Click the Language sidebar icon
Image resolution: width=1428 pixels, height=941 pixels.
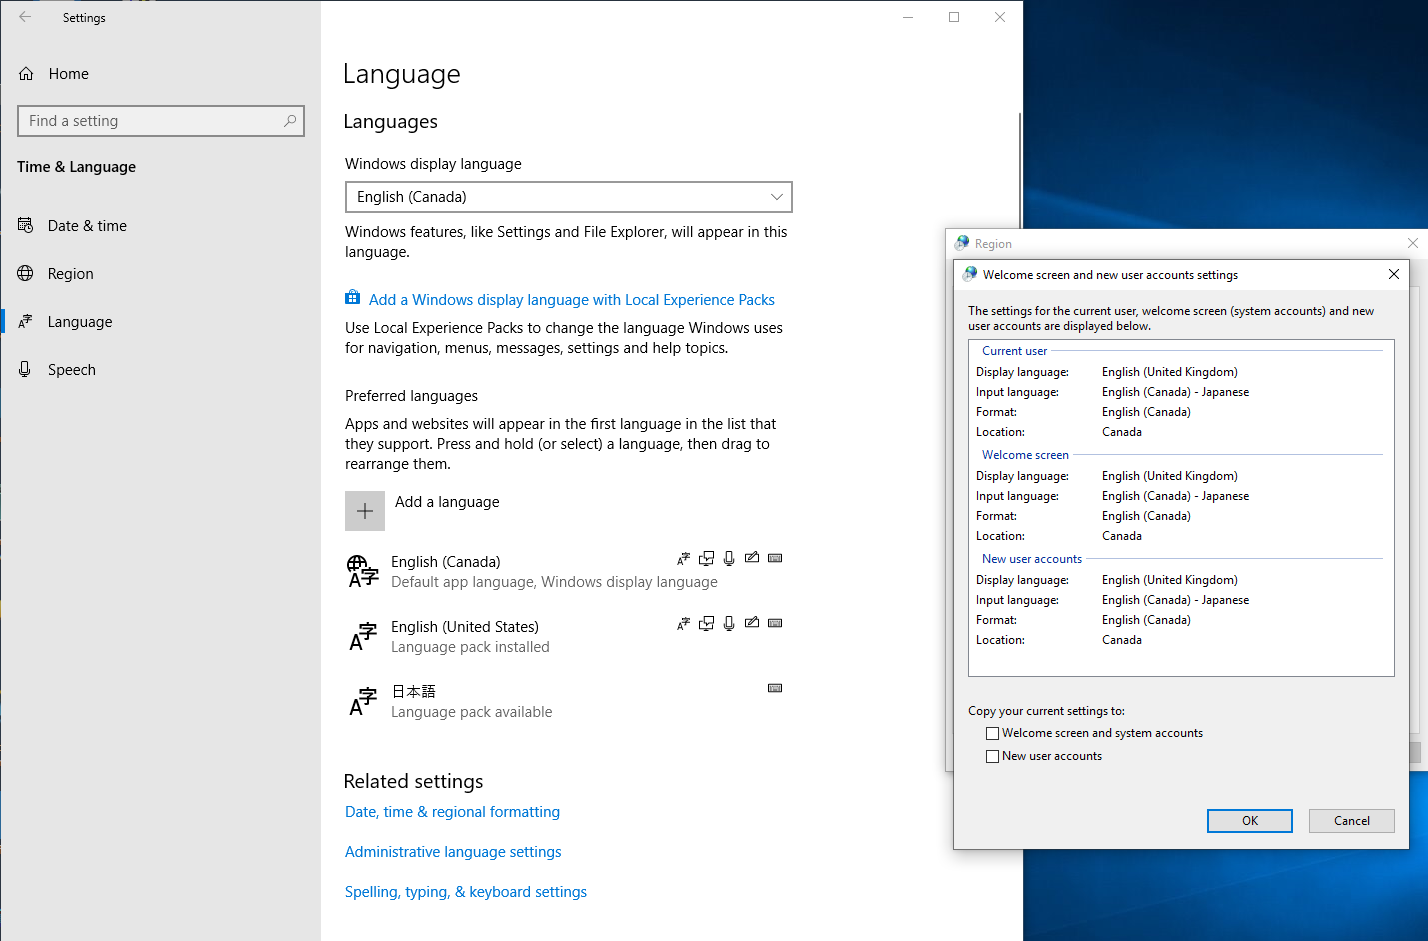(26, 322)
